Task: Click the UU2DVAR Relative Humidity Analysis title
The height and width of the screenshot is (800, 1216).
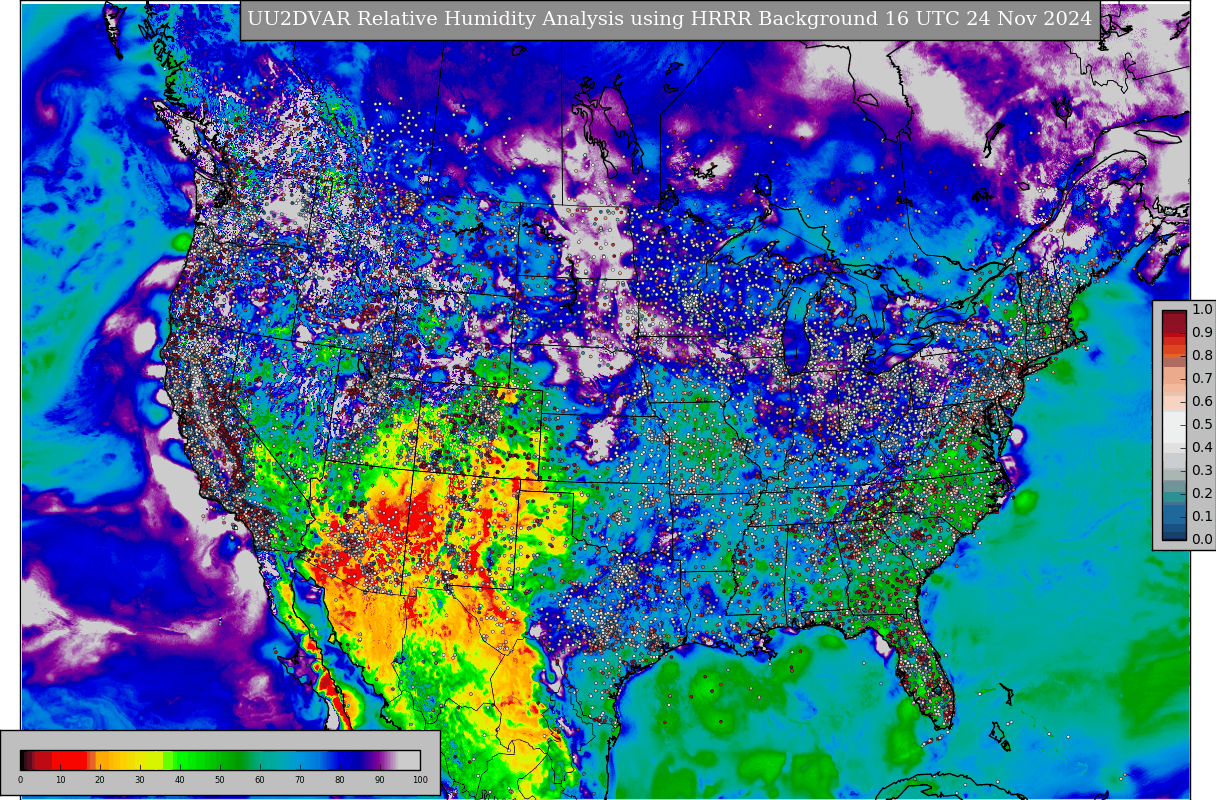Action: 669,19
